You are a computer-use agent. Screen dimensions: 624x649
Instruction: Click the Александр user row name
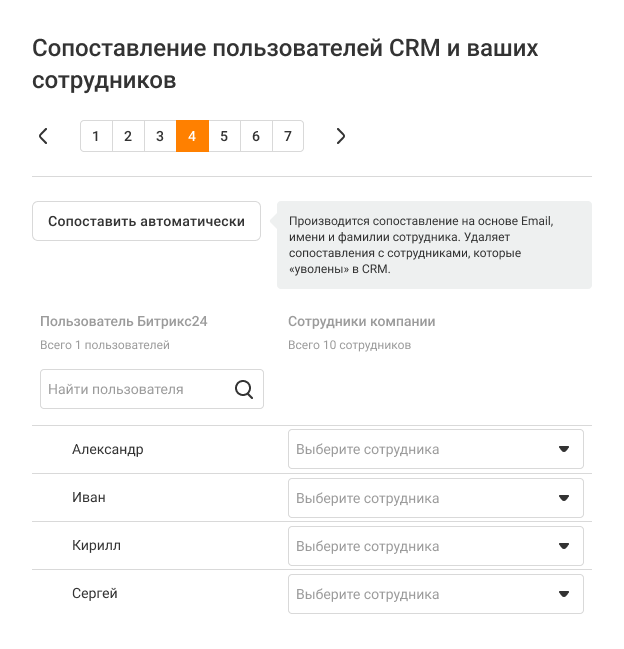coord(108,450)
